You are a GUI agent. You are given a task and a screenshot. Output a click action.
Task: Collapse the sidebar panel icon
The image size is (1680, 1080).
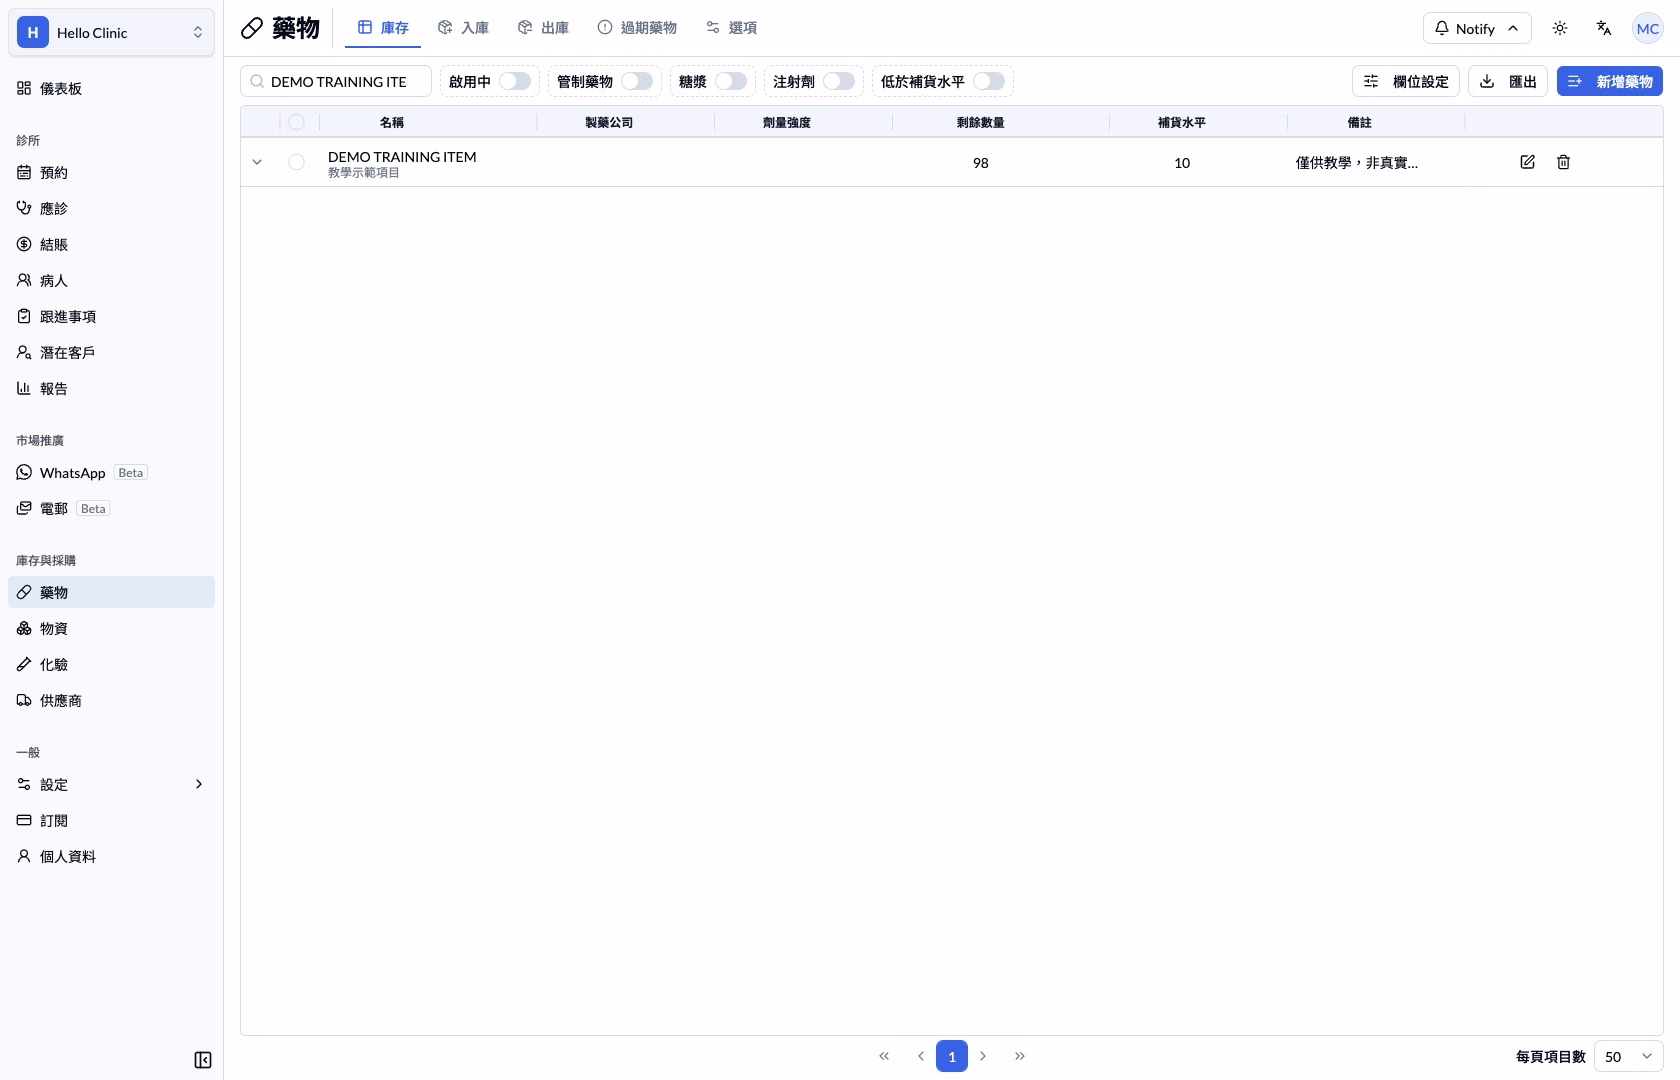tap(203, 1060)
